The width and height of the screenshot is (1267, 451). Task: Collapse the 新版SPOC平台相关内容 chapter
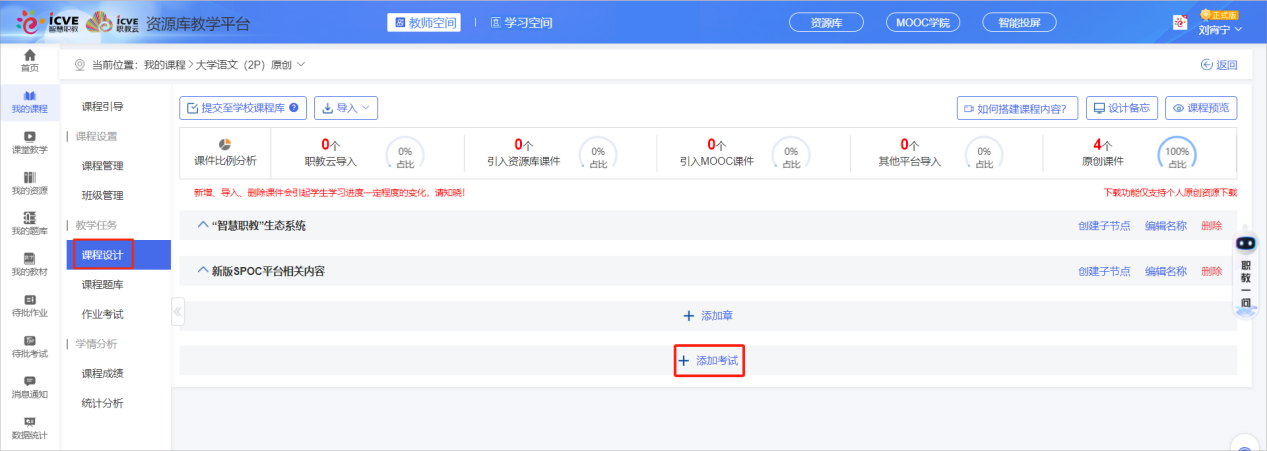[x=203, y=271]
